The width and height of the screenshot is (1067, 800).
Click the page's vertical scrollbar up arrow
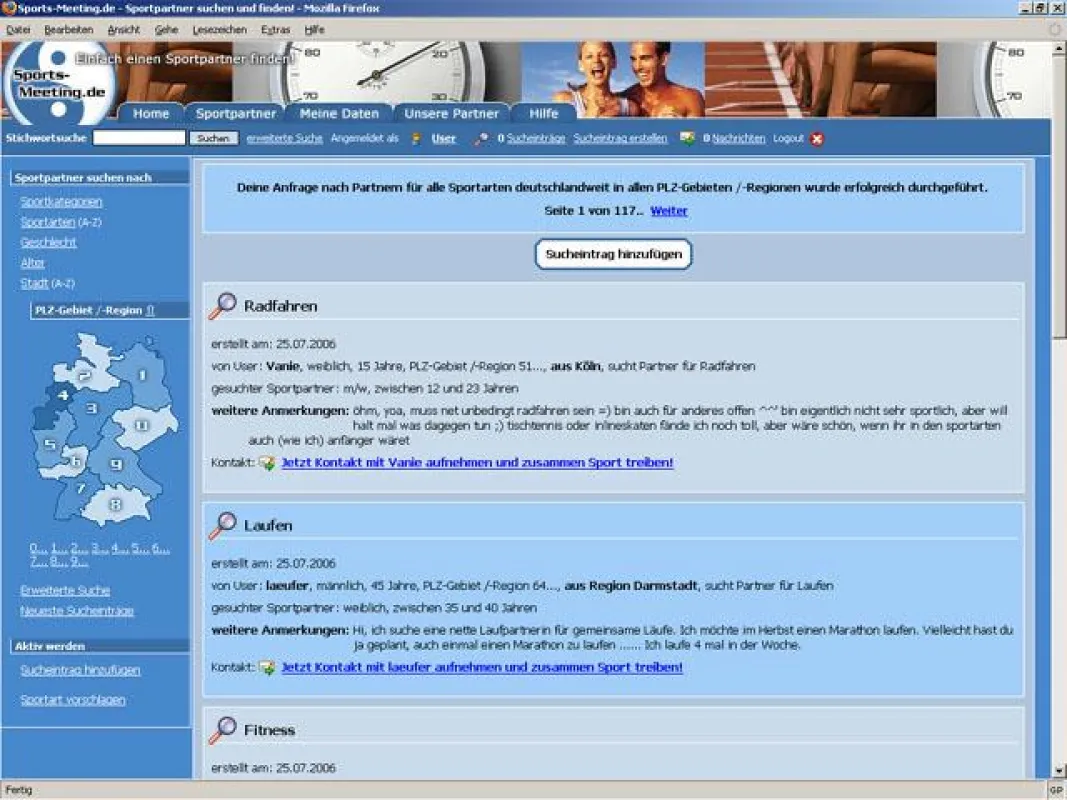click(x=1059, y=49)
